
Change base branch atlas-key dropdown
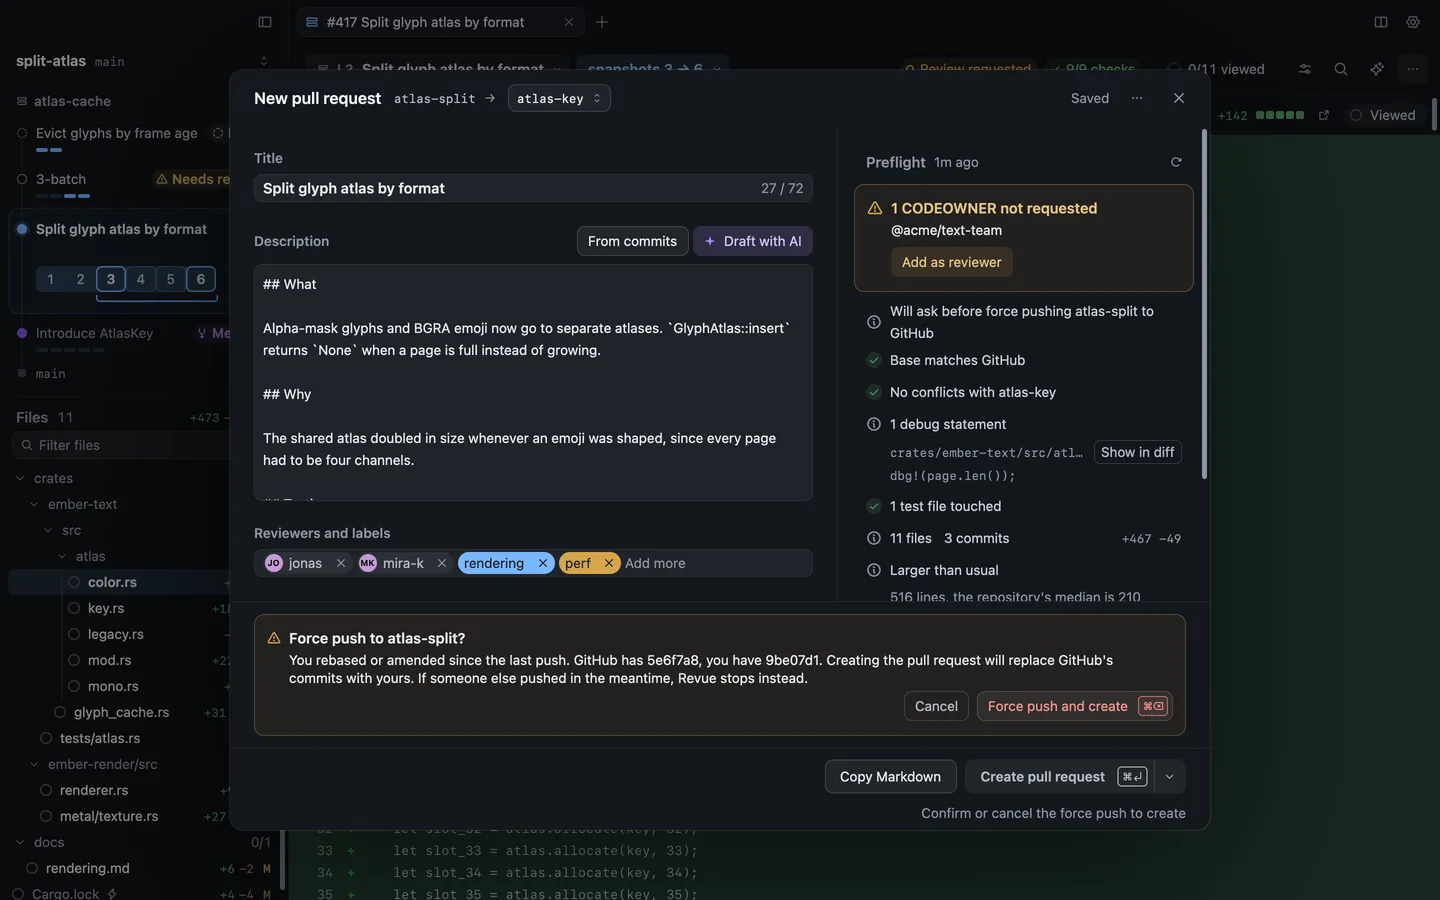click(x=559, y=98)
